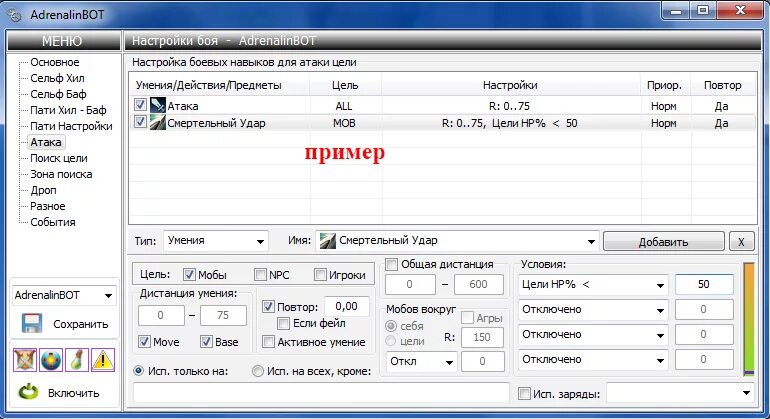Open the События menu section
Image resolution: width=770 pixels, height=419 pixels.
(53, 222)
